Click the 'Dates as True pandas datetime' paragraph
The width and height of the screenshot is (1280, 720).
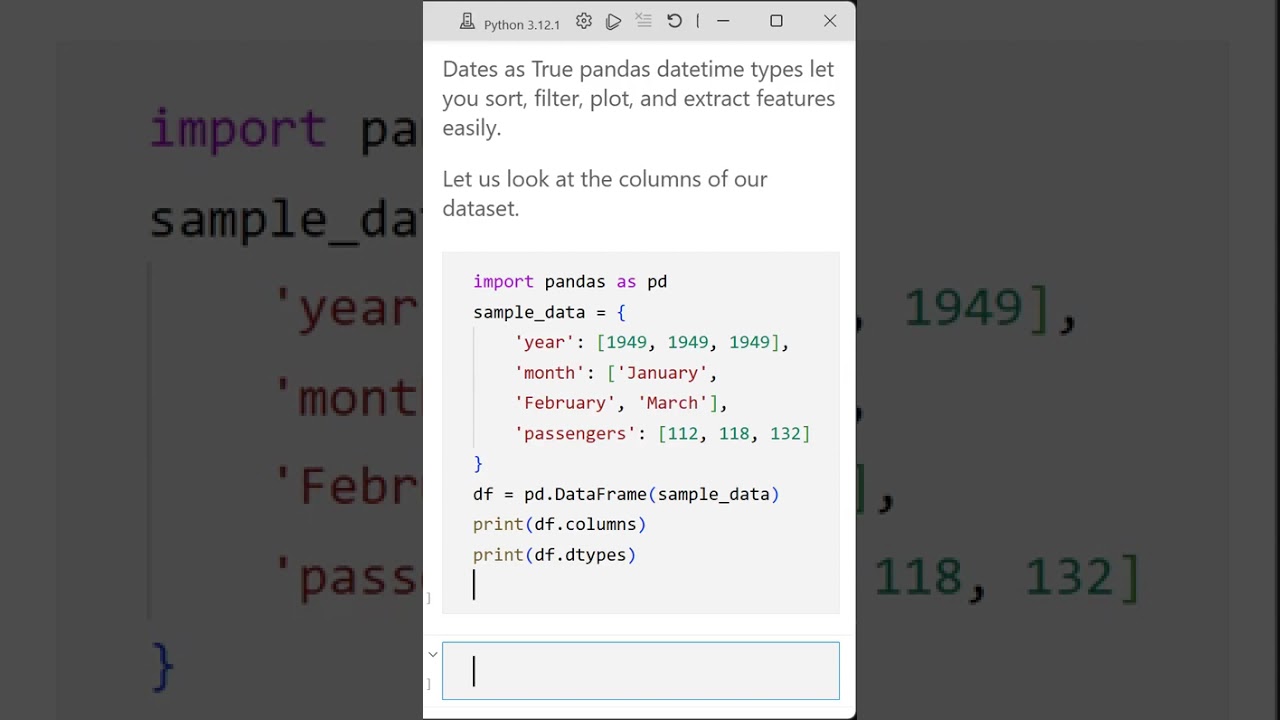639,98
